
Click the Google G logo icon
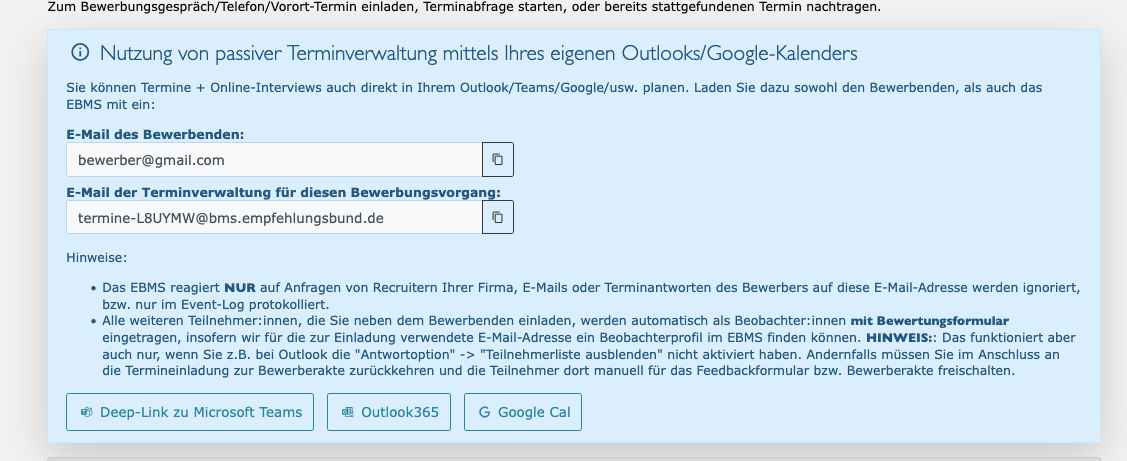(485, 412)
